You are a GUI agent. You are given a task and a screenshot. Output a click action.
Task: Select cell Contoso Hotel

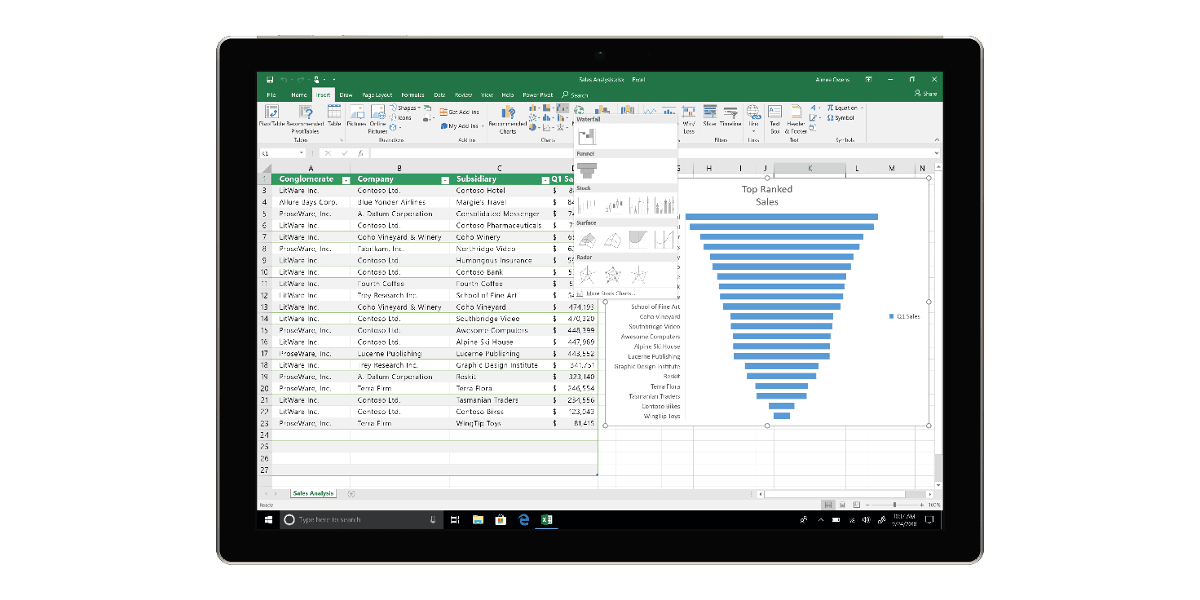(500, 190)
